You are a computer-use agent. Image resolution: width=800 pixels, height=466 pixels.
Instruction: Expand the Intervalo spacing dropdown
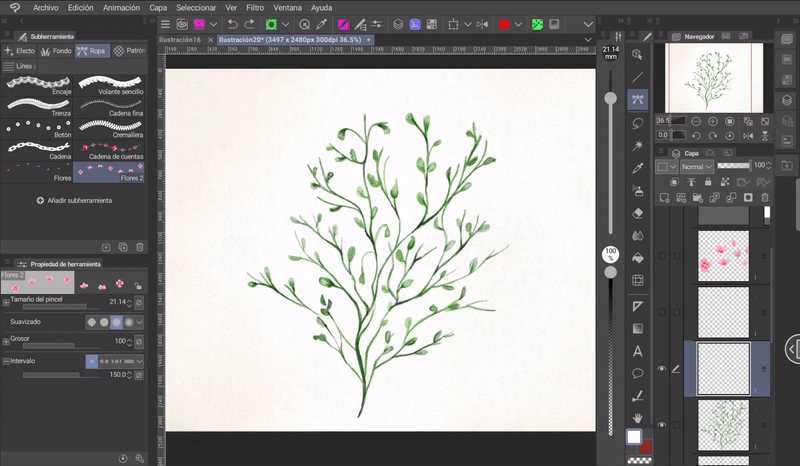(x=140, y=360)
